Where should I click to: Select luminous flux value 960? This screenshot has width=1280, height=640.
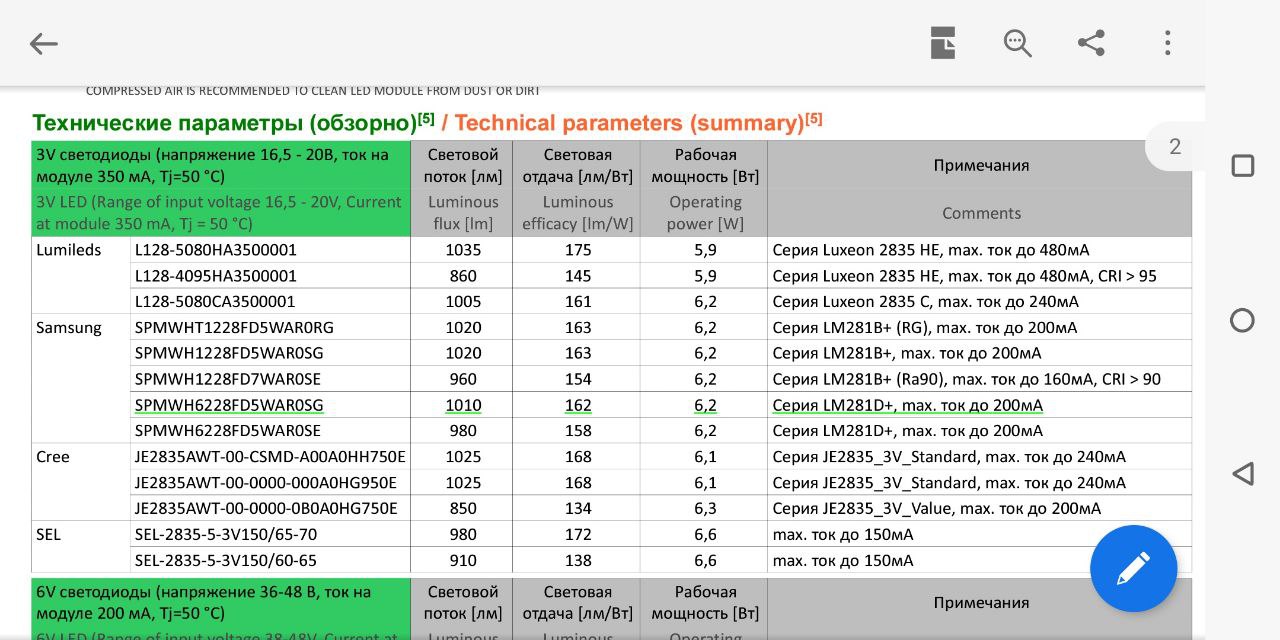click(x=463, y=379)
